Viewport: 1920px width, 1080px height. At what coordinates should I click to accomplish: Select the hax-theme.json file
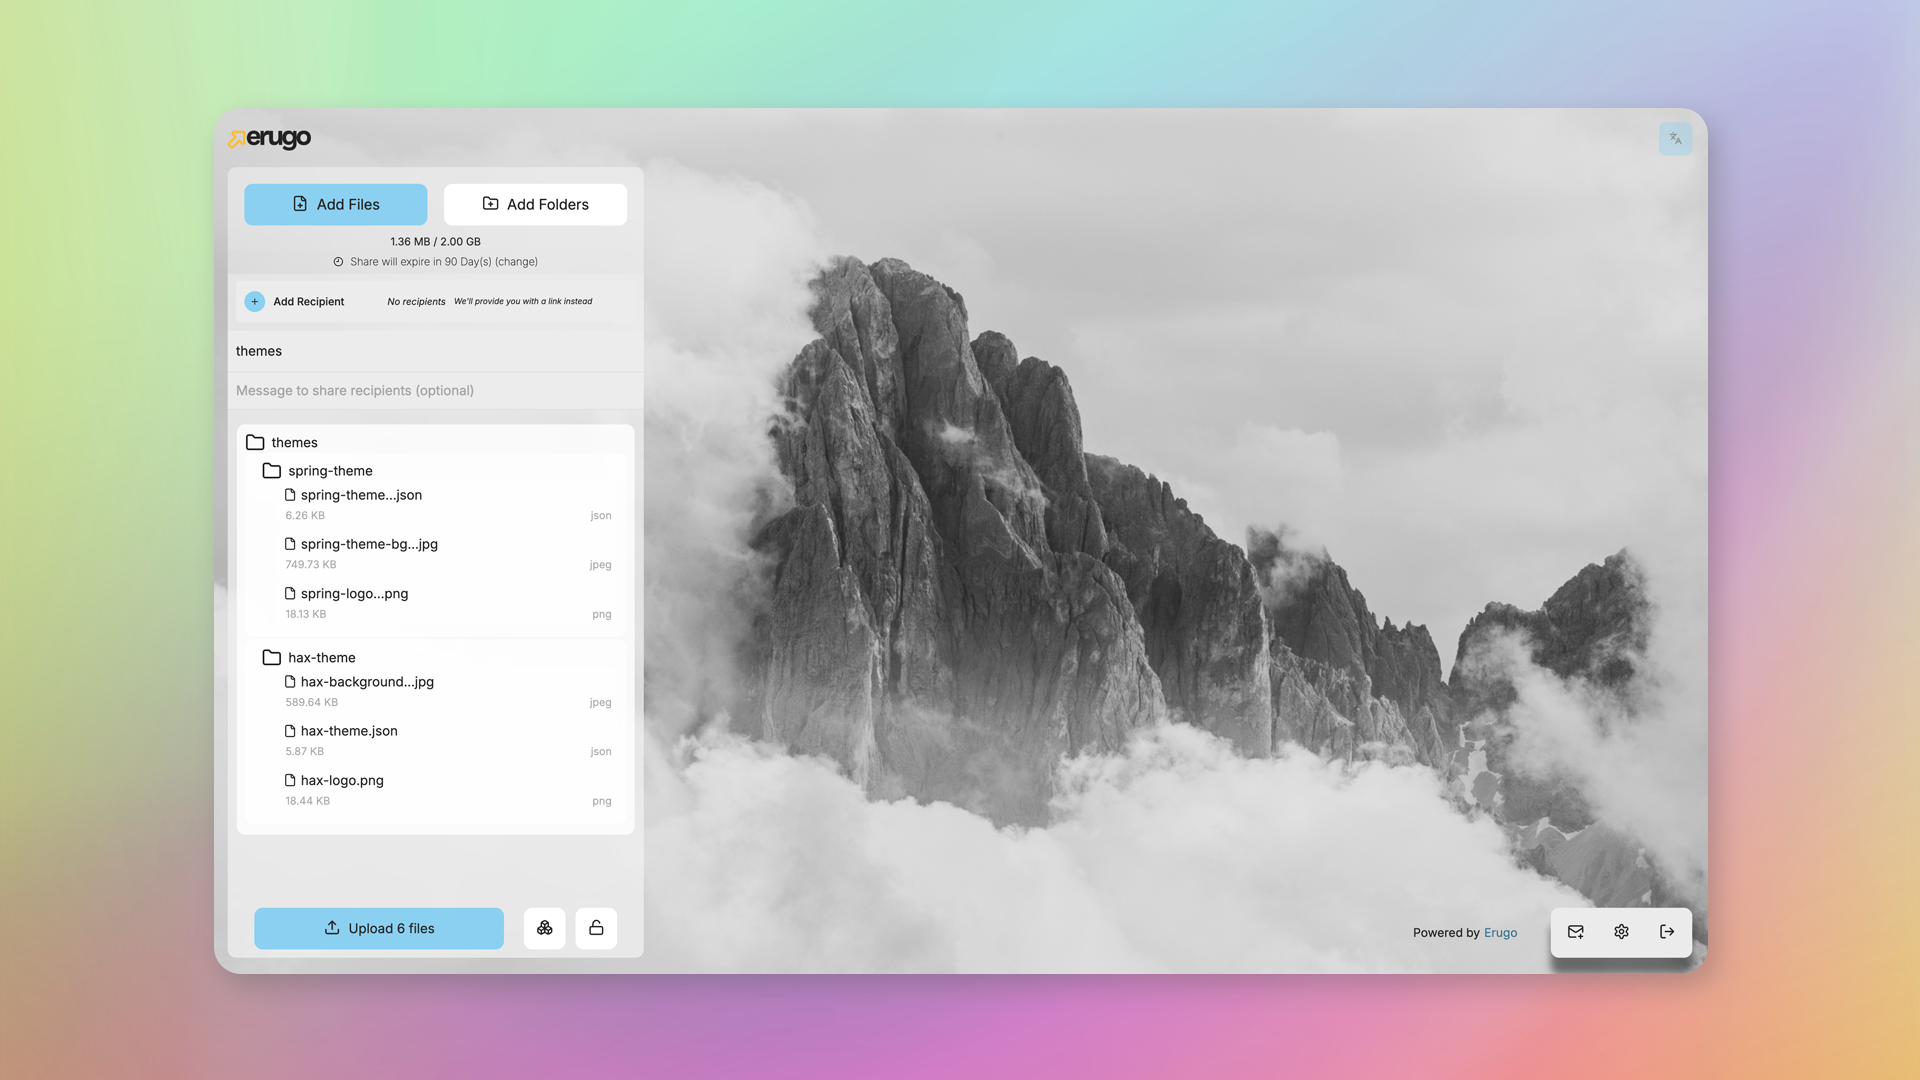(x=349, y=731)
